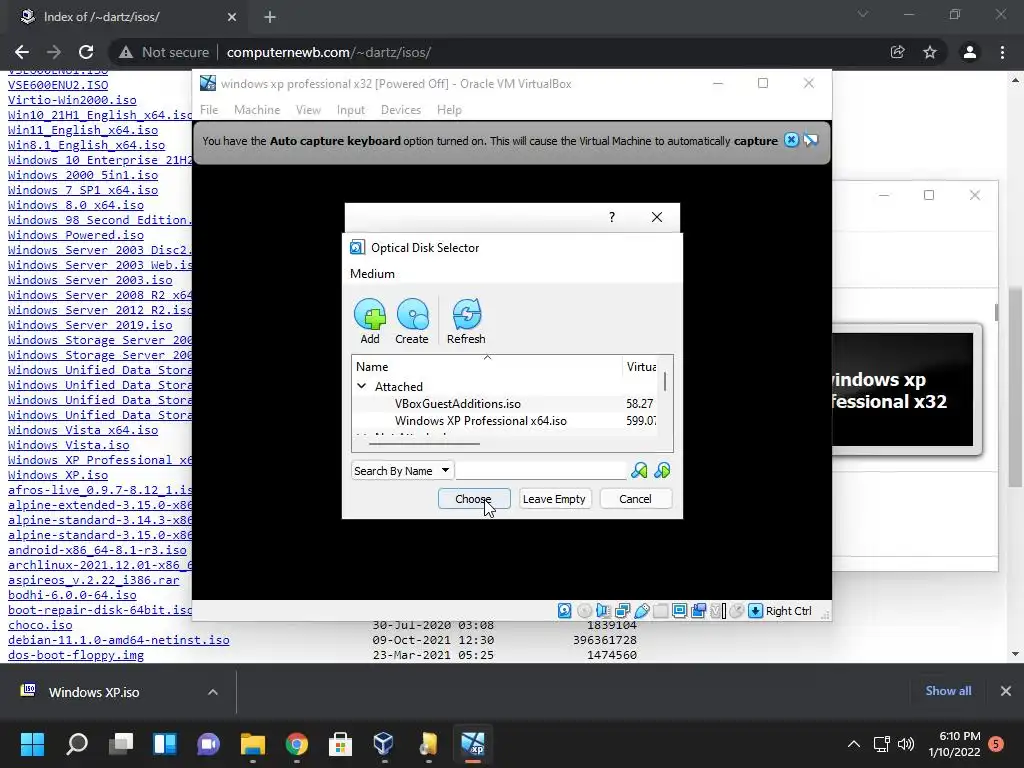Open File Explorer from taskbar
Screen dimensions: 1024x768
click(x=253, y=743)
